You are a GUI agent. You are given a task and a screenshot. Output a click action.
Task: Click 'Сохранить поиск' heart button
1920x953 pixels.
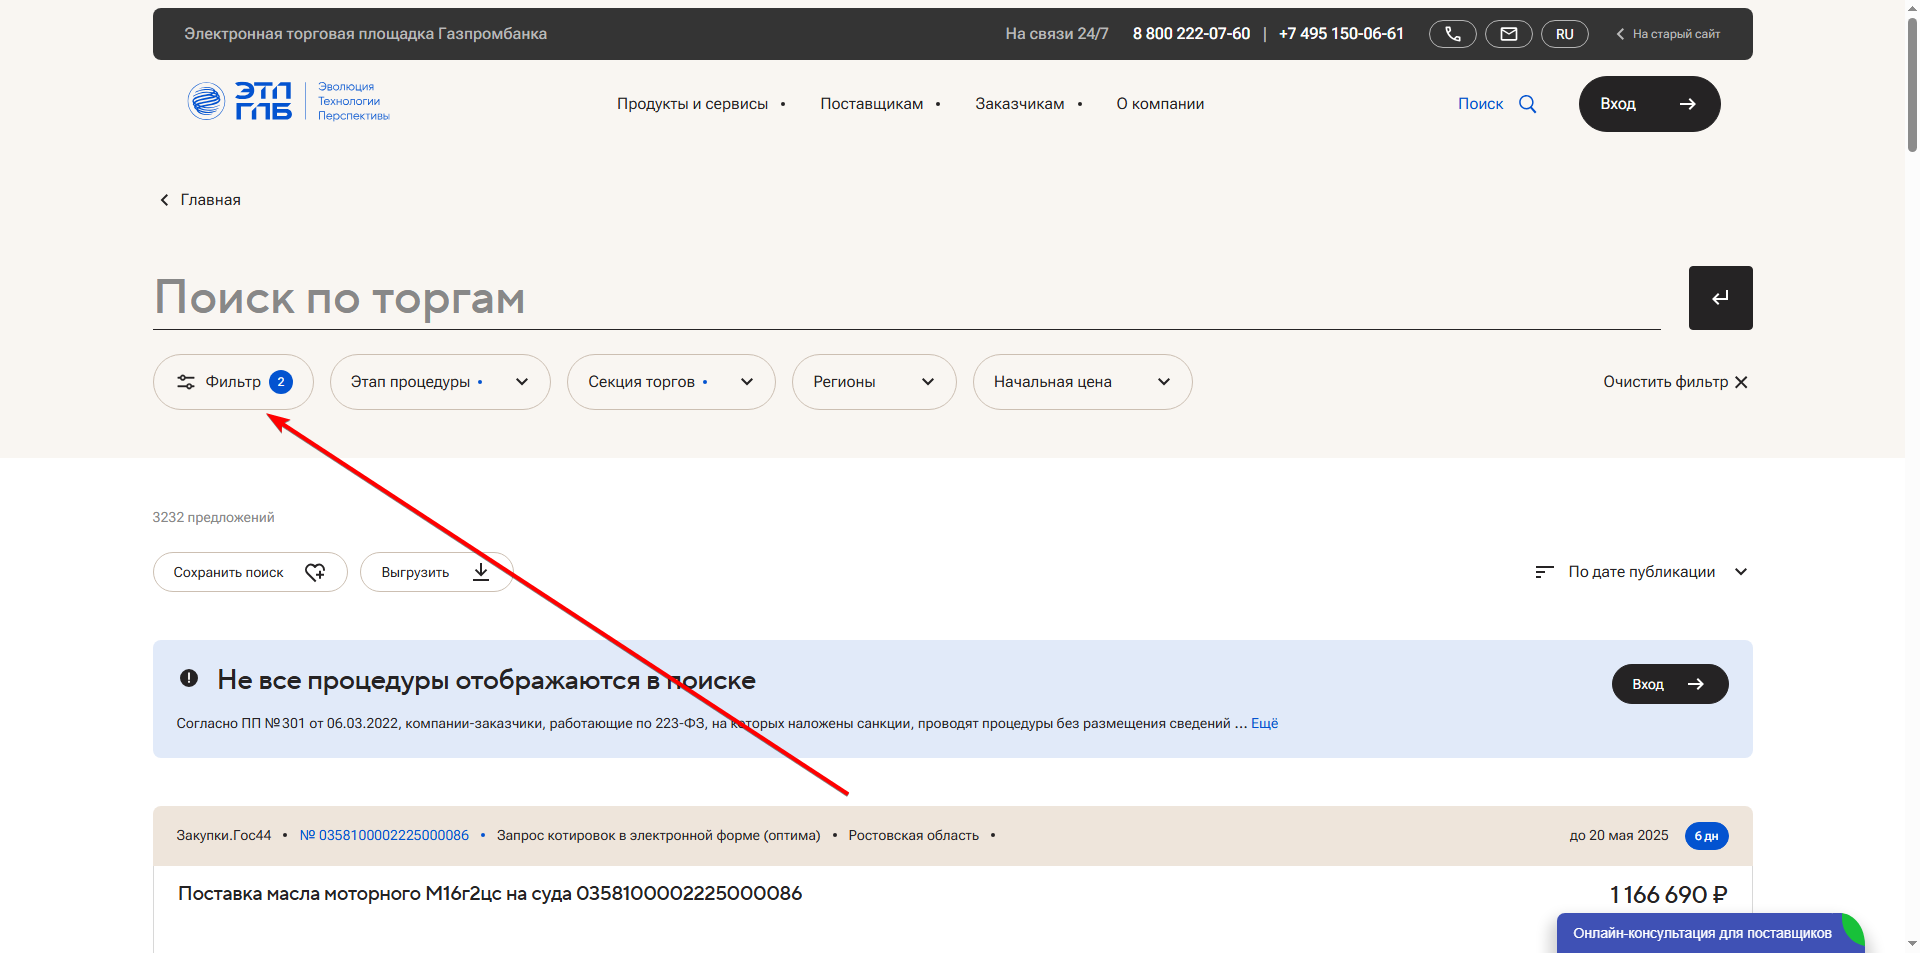[x=250, y=572]
